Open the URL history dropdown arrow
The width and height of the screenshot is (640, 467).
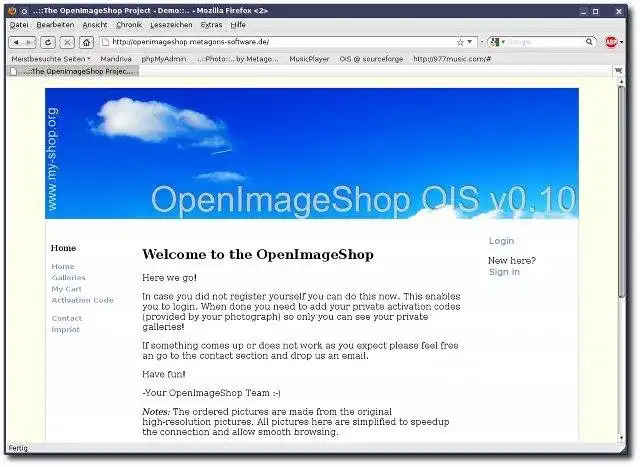click(x=470, y=42)
